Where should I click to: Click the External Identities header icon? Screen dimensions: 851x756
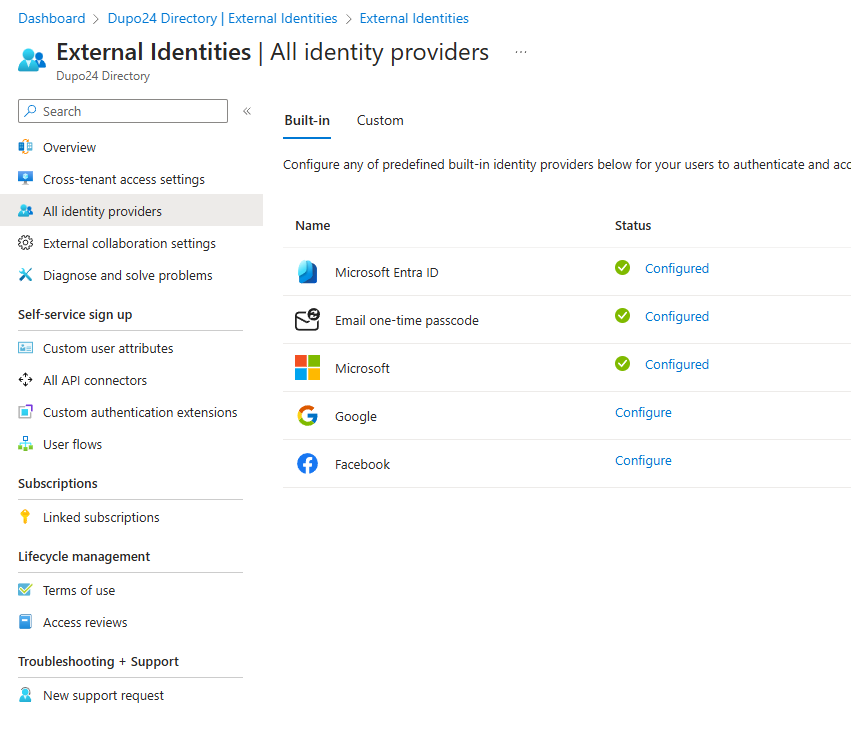[31, 60]
